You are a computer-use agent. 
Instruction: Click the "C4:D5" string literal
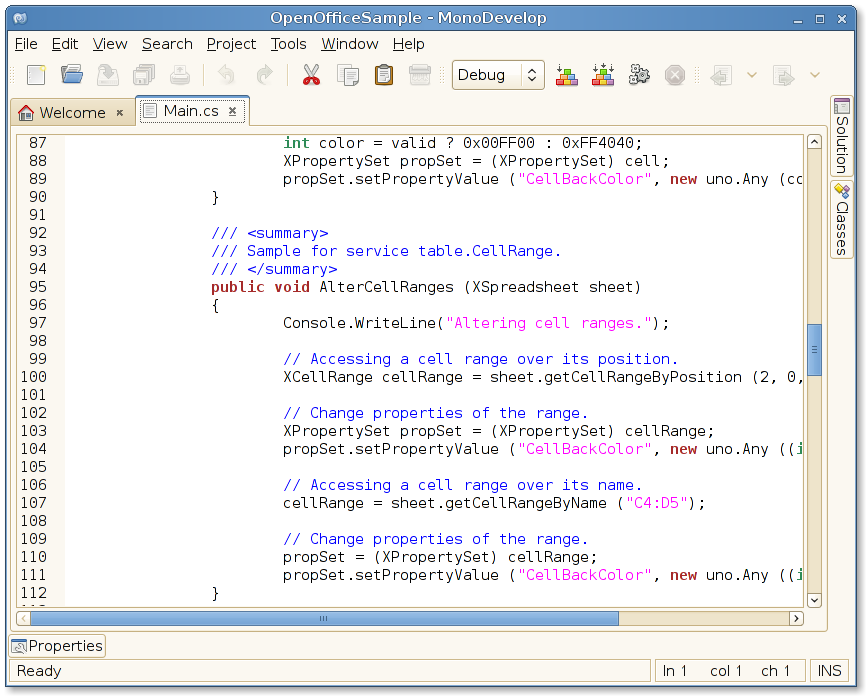[657, 503]
